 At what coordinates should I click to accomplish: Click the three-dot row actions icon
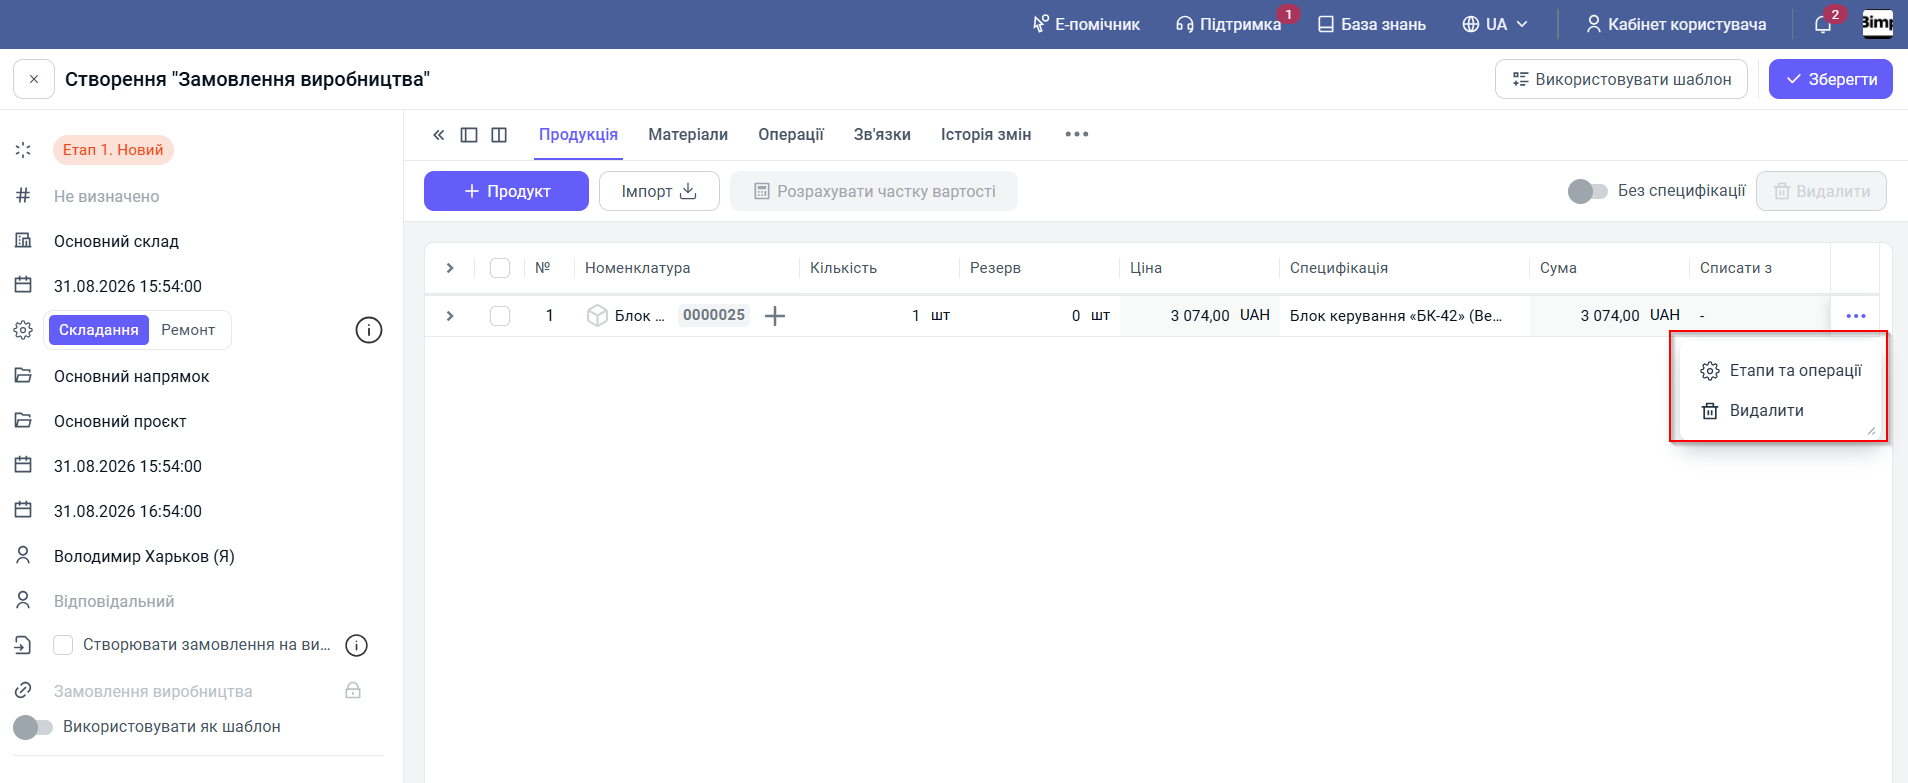click(x=1856, y=316)
